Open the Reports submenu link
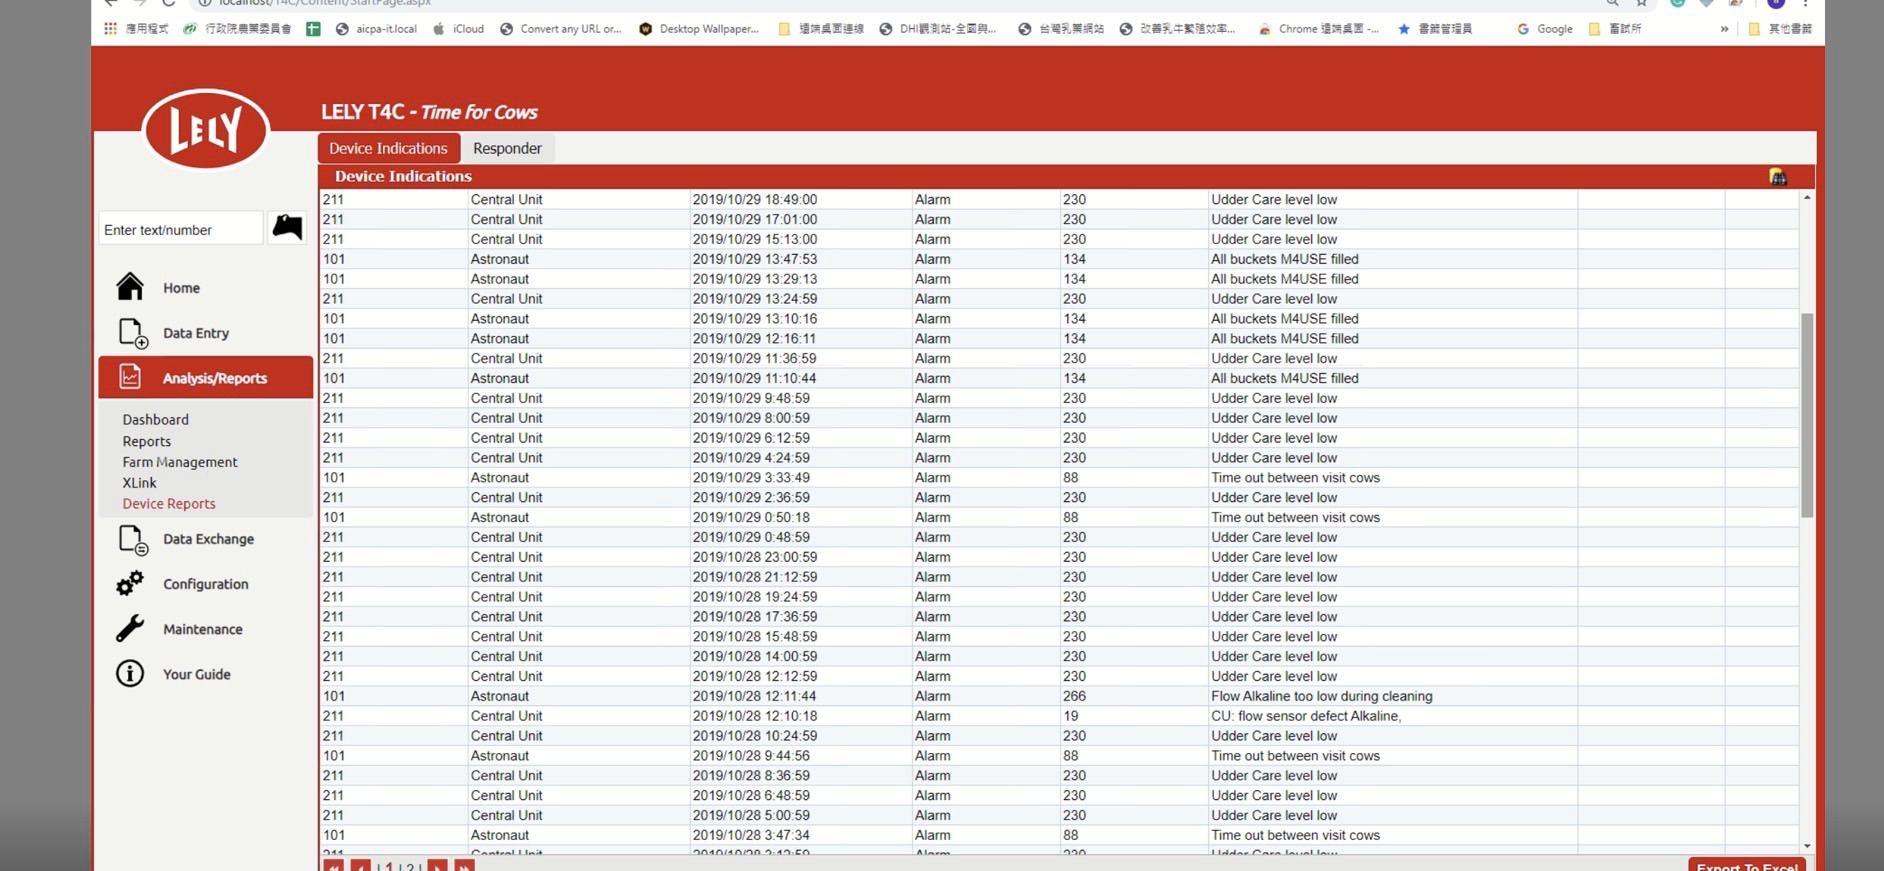 [x=146, y=441]
